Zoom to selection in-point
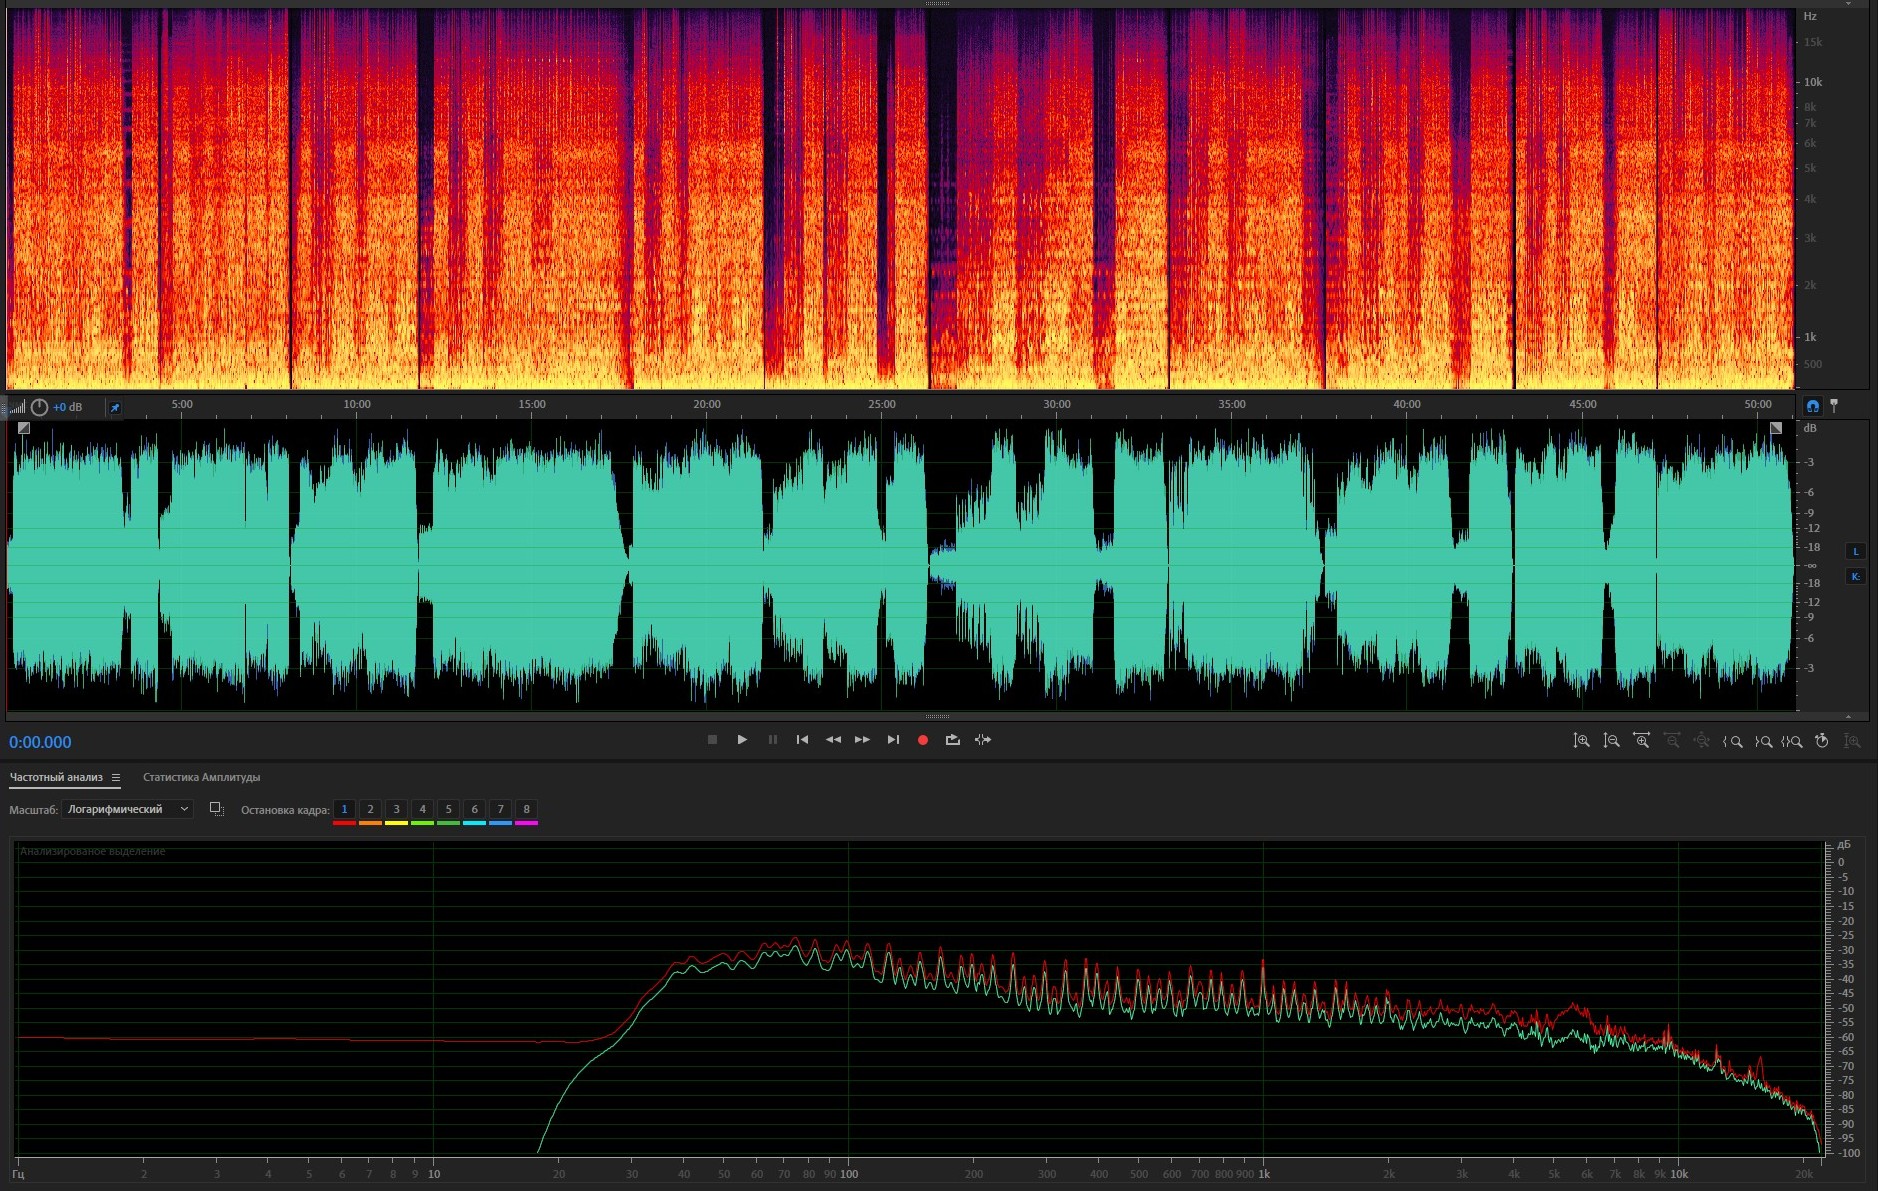Screen dimensions: 1878x1191 pyautogui.click(x=1732, y=741)
